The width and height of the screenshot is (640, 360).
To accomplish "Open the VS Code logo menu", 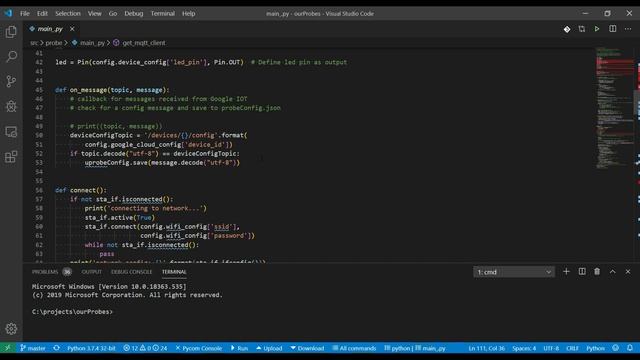I will (x=8, y=13).
